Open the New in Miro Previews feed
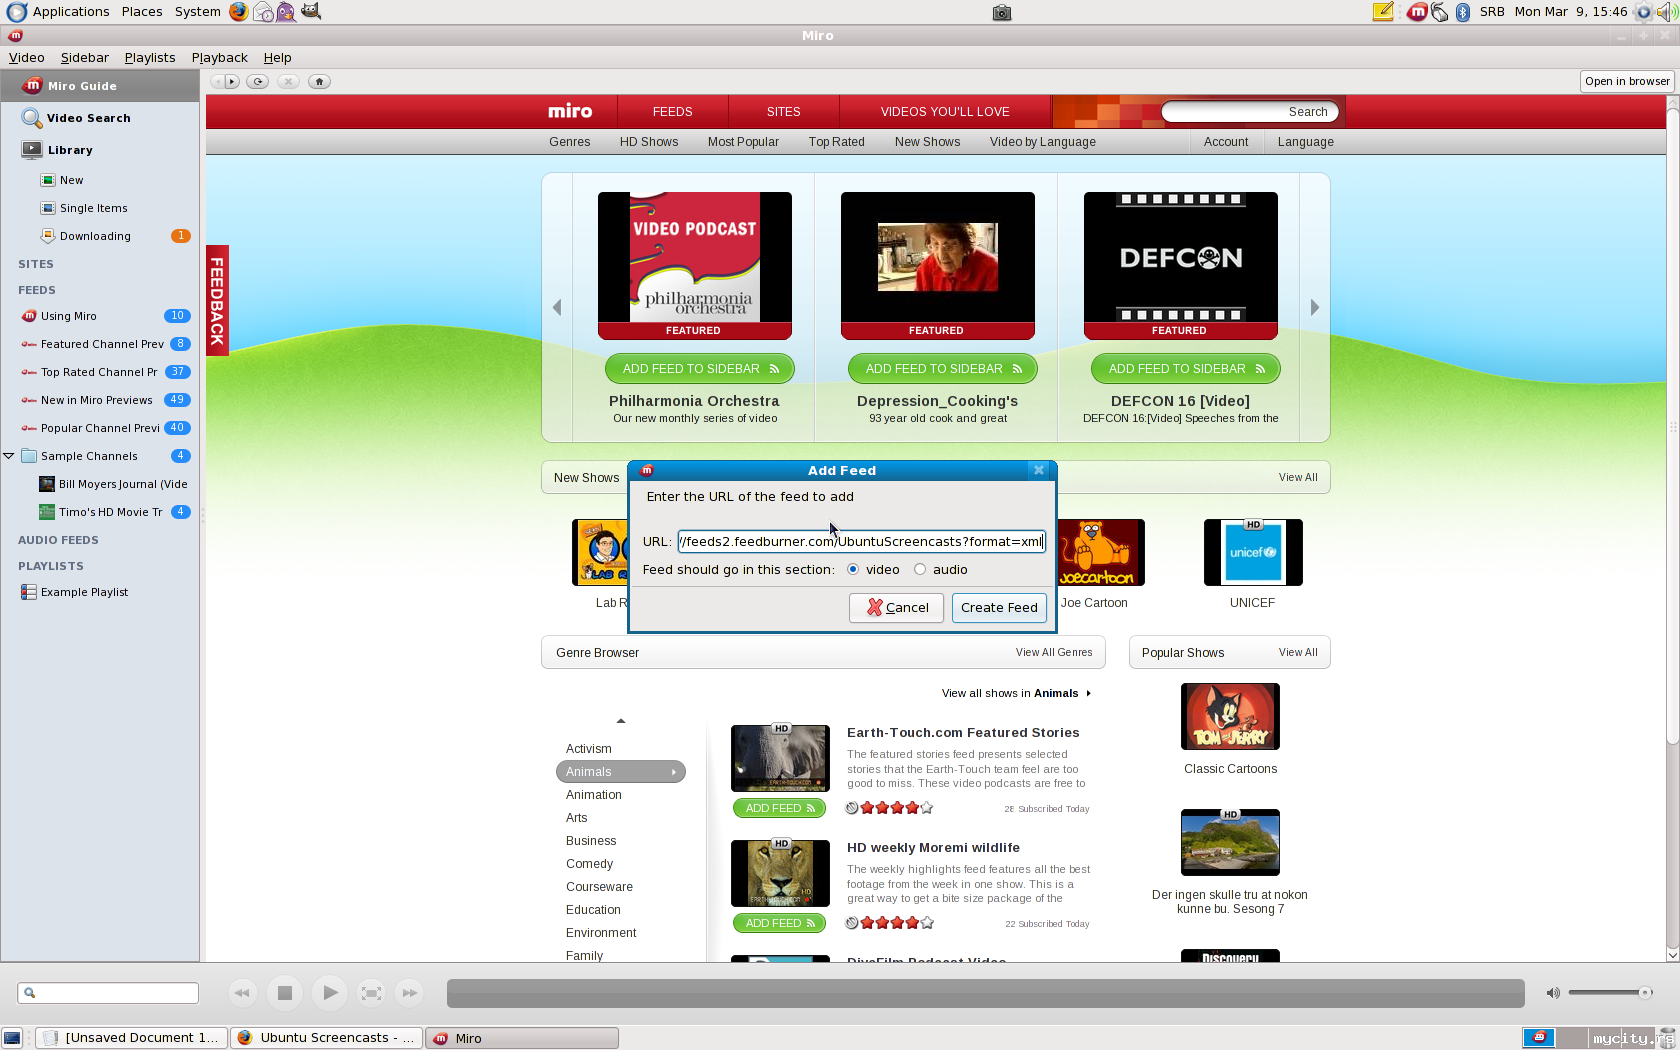 pyautogui.click(x=100, y=400)
